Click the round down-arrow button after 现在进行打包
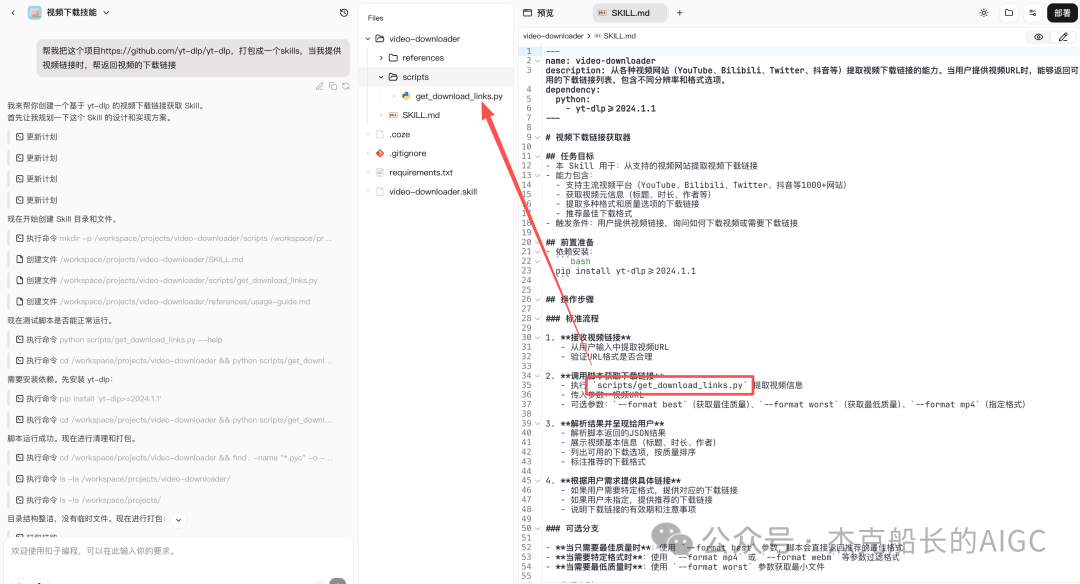 [x=178, y=520]
